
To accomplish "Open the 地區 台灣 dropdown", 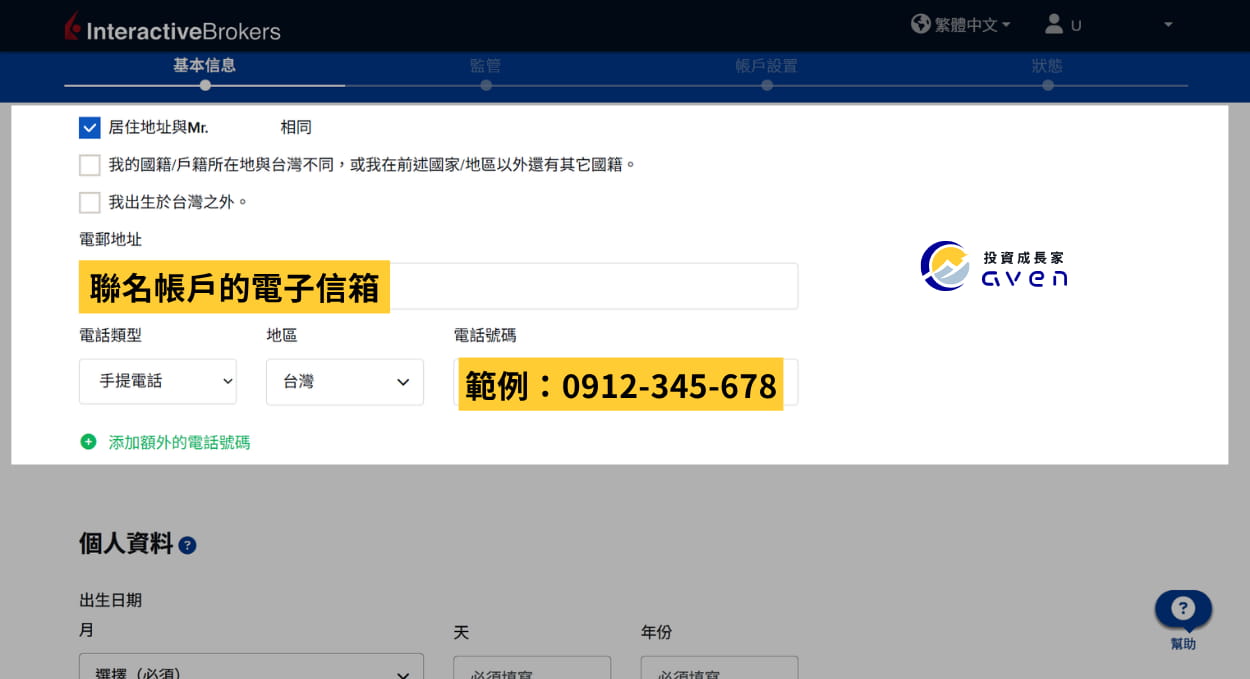I will pos(345,381).
